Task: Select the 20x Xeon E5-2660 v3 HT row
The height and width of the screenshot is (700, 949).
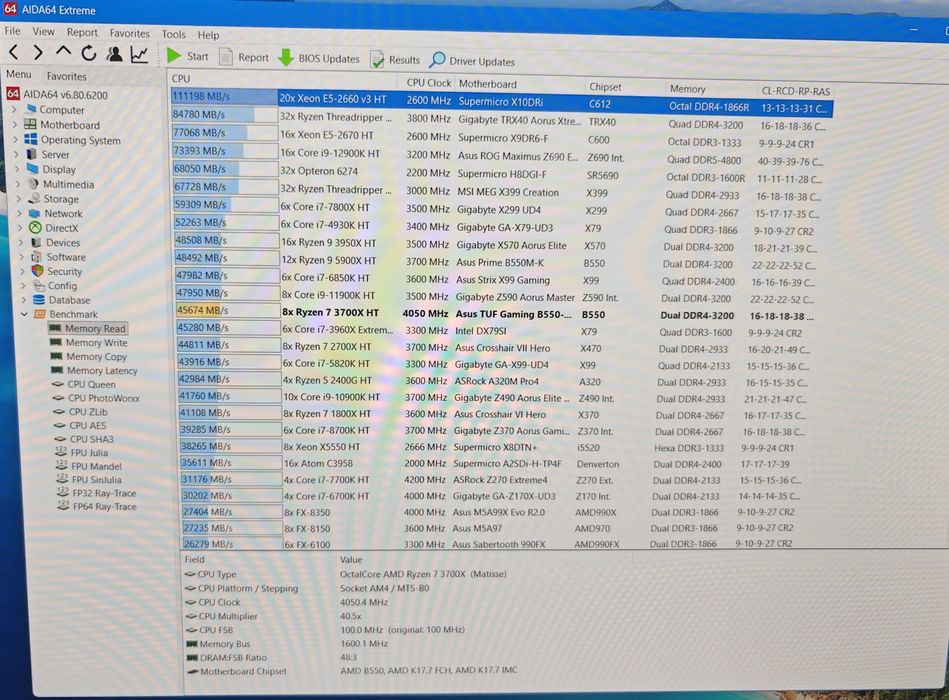Action: coord(502,102)
